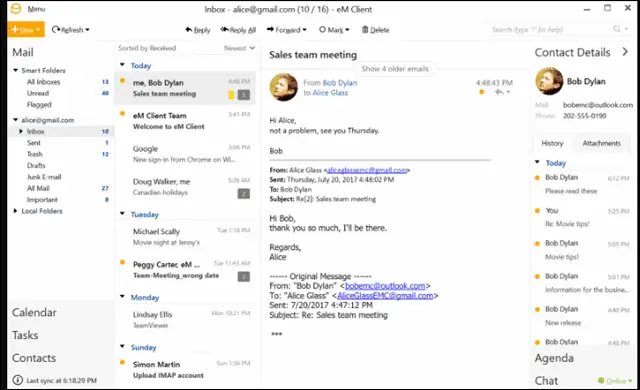Viewport: 640px width, 390px height.
Task: Toggle the unread dot in message header
Action: pyautogui.click(x=482, y=92)
